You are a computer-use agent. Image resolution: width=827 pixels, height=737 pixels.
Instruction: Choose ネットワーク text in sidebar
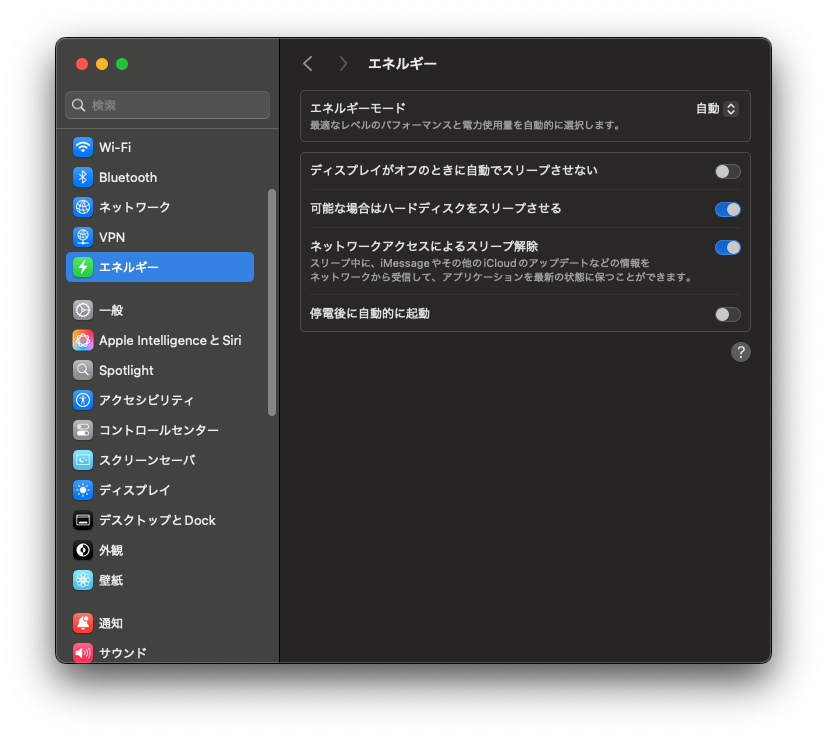pyautogui.click(x=134, y=207)
